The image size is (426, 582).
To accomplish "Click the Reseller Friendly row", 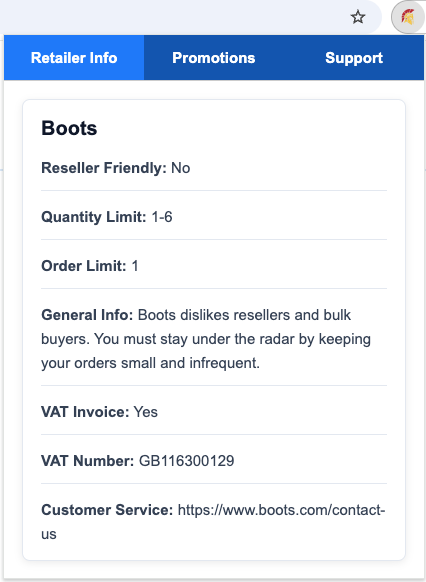I will [x=214, y=168].
